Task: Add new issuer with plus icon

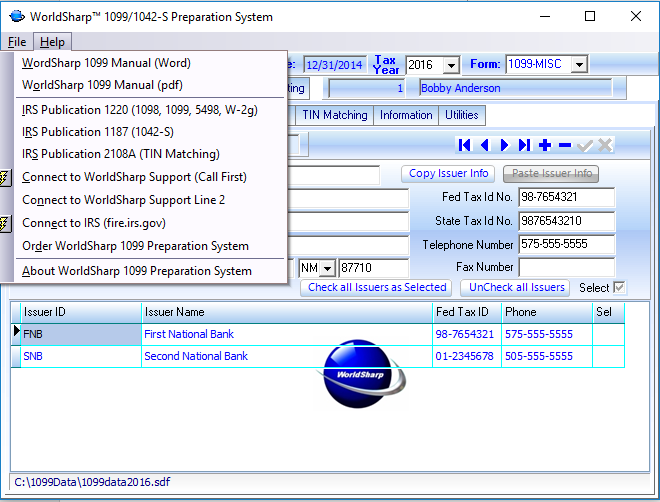Action: [x=545, y=145]
